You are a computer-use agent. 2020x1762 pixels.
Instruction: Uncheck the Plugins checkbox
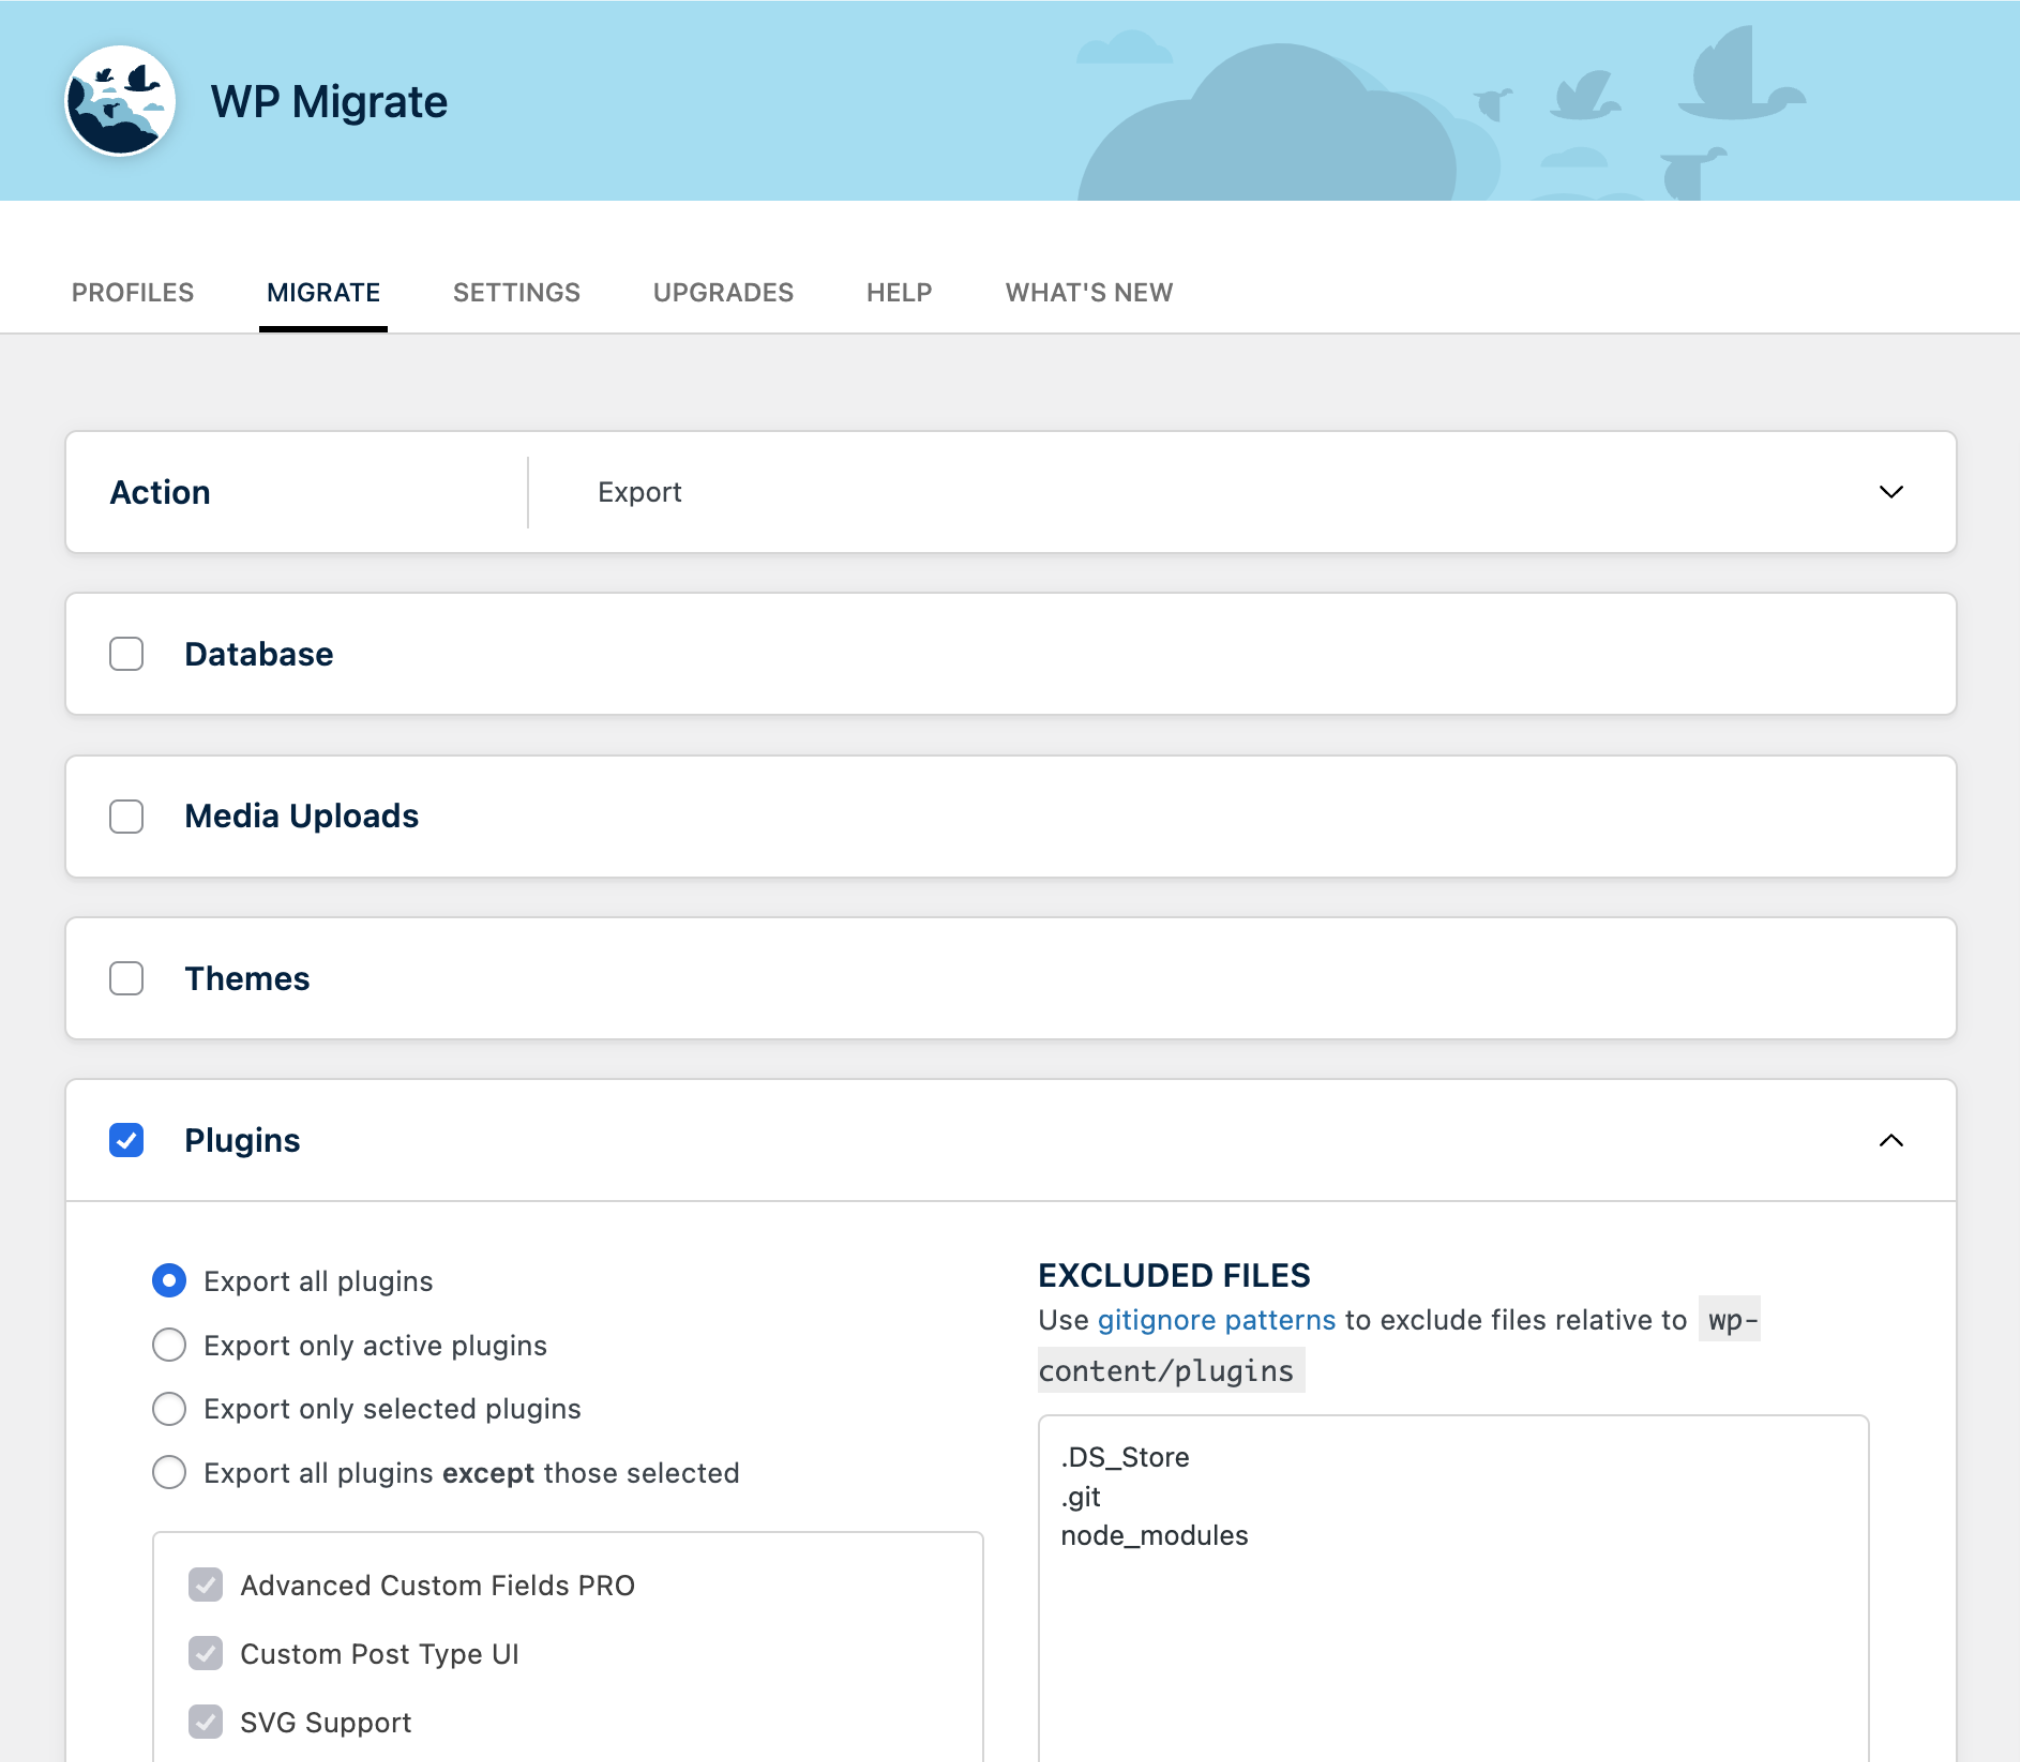tap(126, 1140)
